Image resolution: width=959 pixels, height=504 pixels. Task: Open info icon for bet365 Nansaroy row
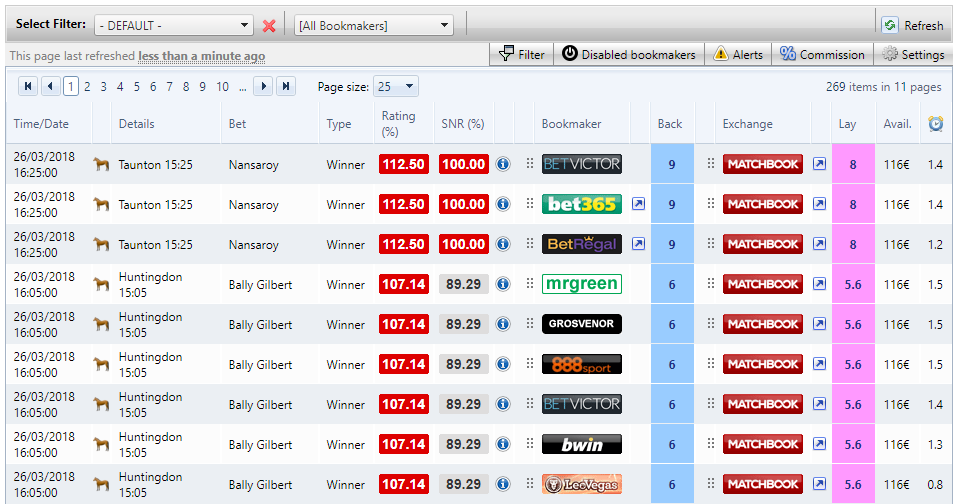(x=503, y=204)
